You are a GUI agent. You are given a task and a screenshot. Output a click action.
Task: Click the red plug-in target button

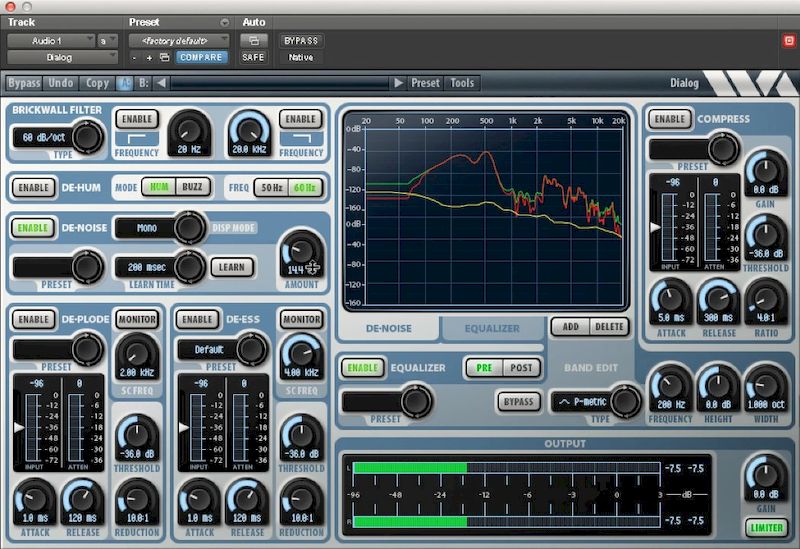coord(788,41)
